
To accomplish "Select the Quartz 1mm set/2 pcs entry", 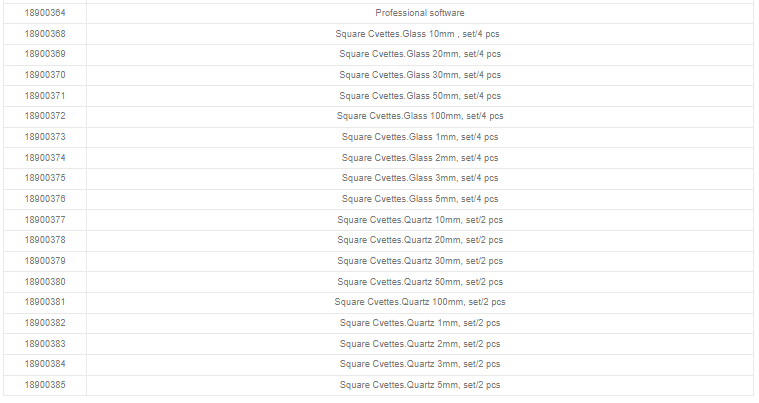I will (419, 323).
